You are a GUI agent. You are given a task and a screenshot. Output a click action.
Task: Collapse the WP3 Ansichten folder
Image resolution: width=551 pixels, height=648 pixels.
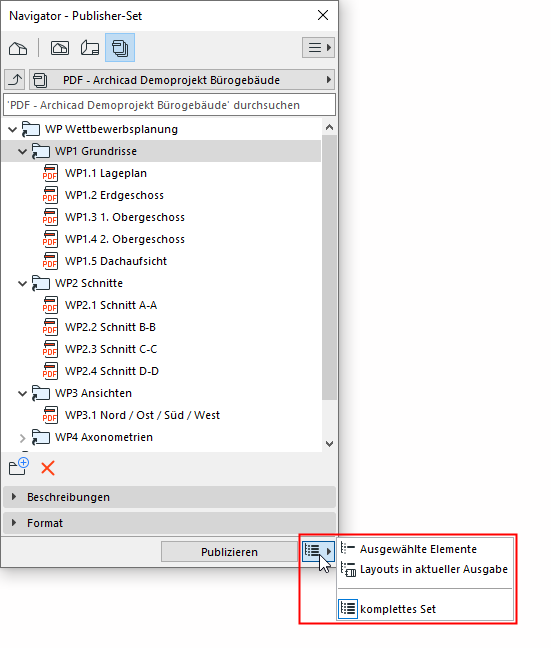tap(22, 393)
